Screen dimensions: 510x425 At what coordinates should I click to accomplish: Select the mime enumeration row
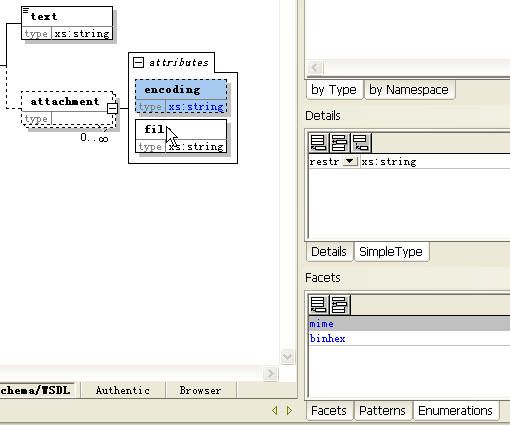tap(409, 324)
